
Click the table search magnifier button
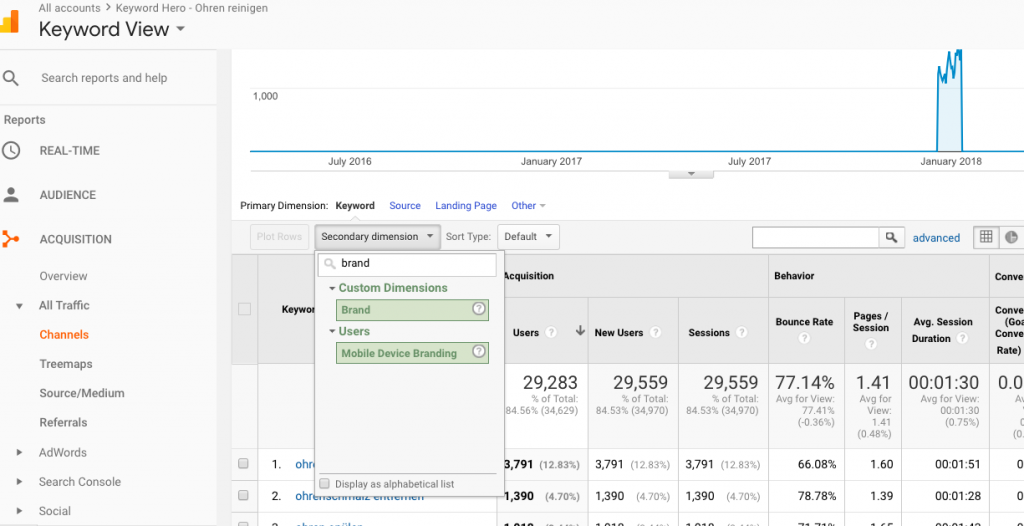pos(891,237)
